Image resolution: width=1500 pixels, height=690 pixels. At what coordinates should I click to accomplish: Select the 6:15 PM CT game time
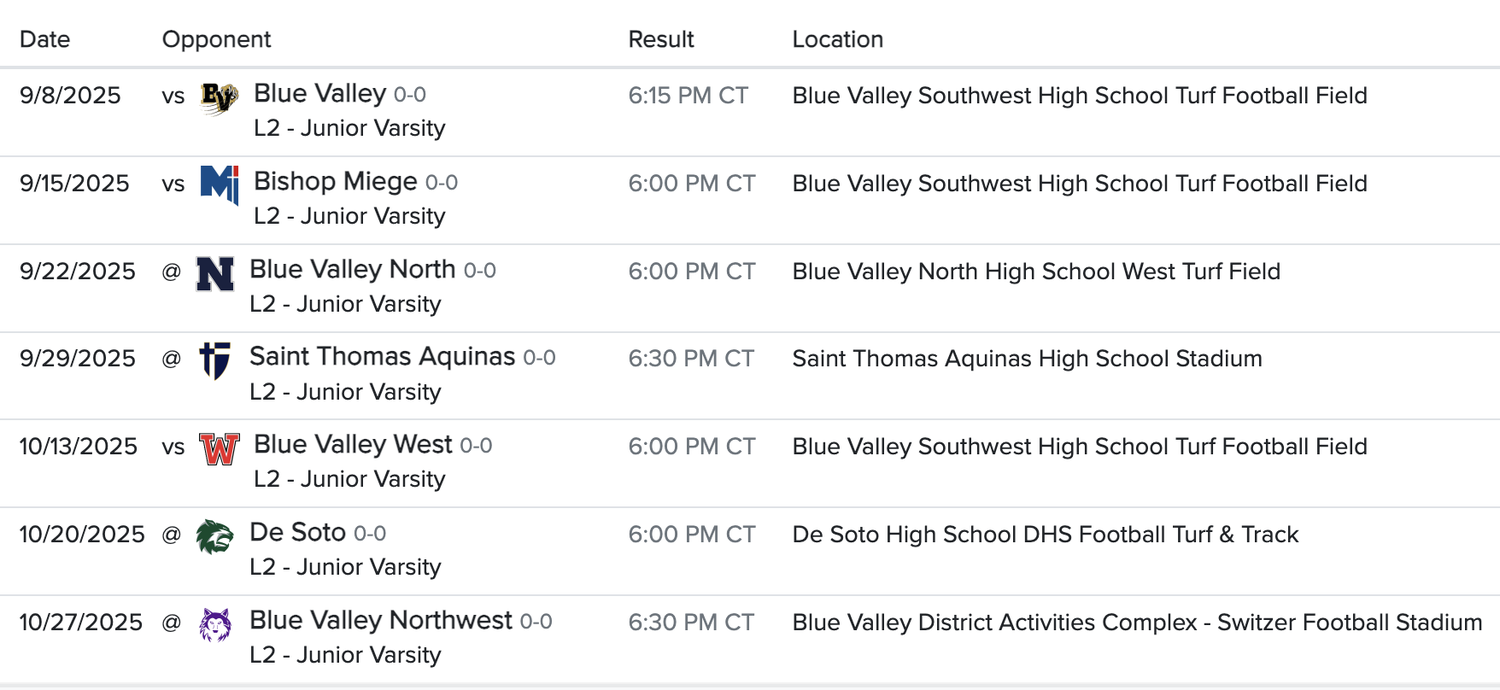(688, 96)
